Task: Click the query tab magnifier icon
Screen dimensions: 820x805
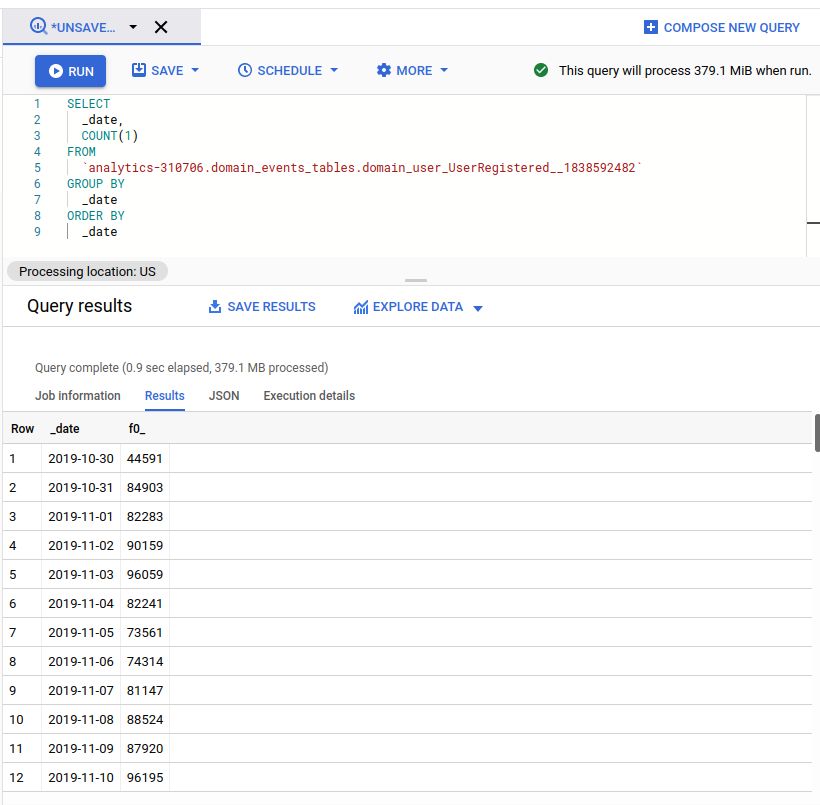Action: pyautogui.click(x=38, y=26)
